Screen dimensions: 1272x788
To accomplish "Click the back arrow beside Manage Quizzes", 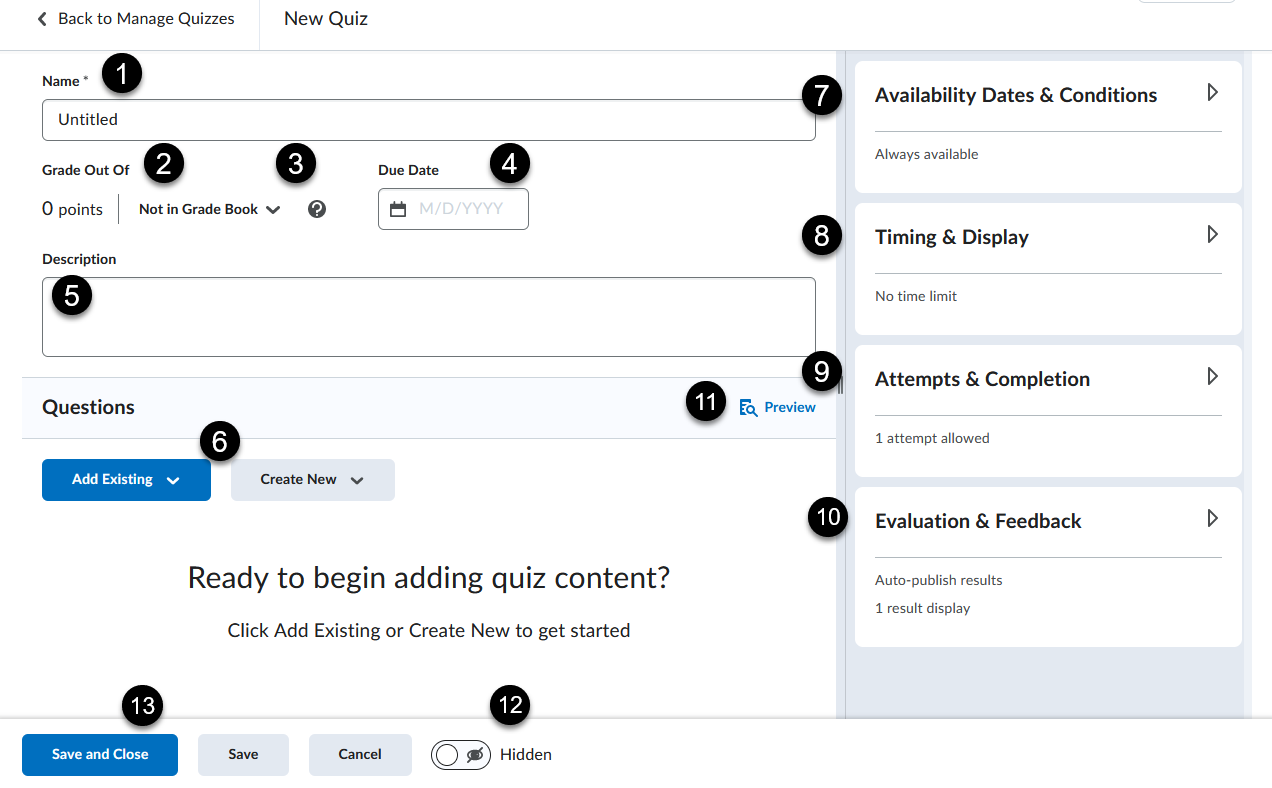I will click(x=42, y=19).
